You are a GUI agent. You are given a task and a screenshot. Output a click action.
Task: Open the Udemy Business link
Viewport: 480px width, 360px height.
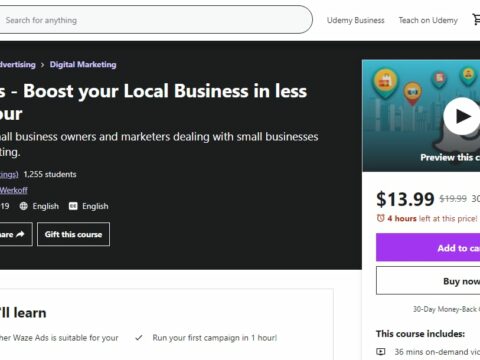click(355, 20)
